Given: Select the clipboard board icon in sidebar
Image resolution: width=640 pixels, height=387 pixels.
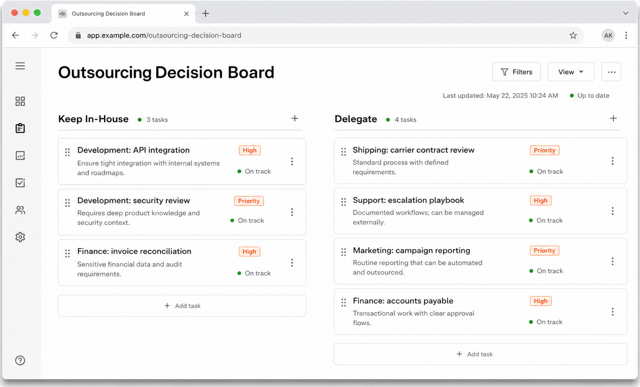Looking at the screenshot, I should [x=20, y=128].
